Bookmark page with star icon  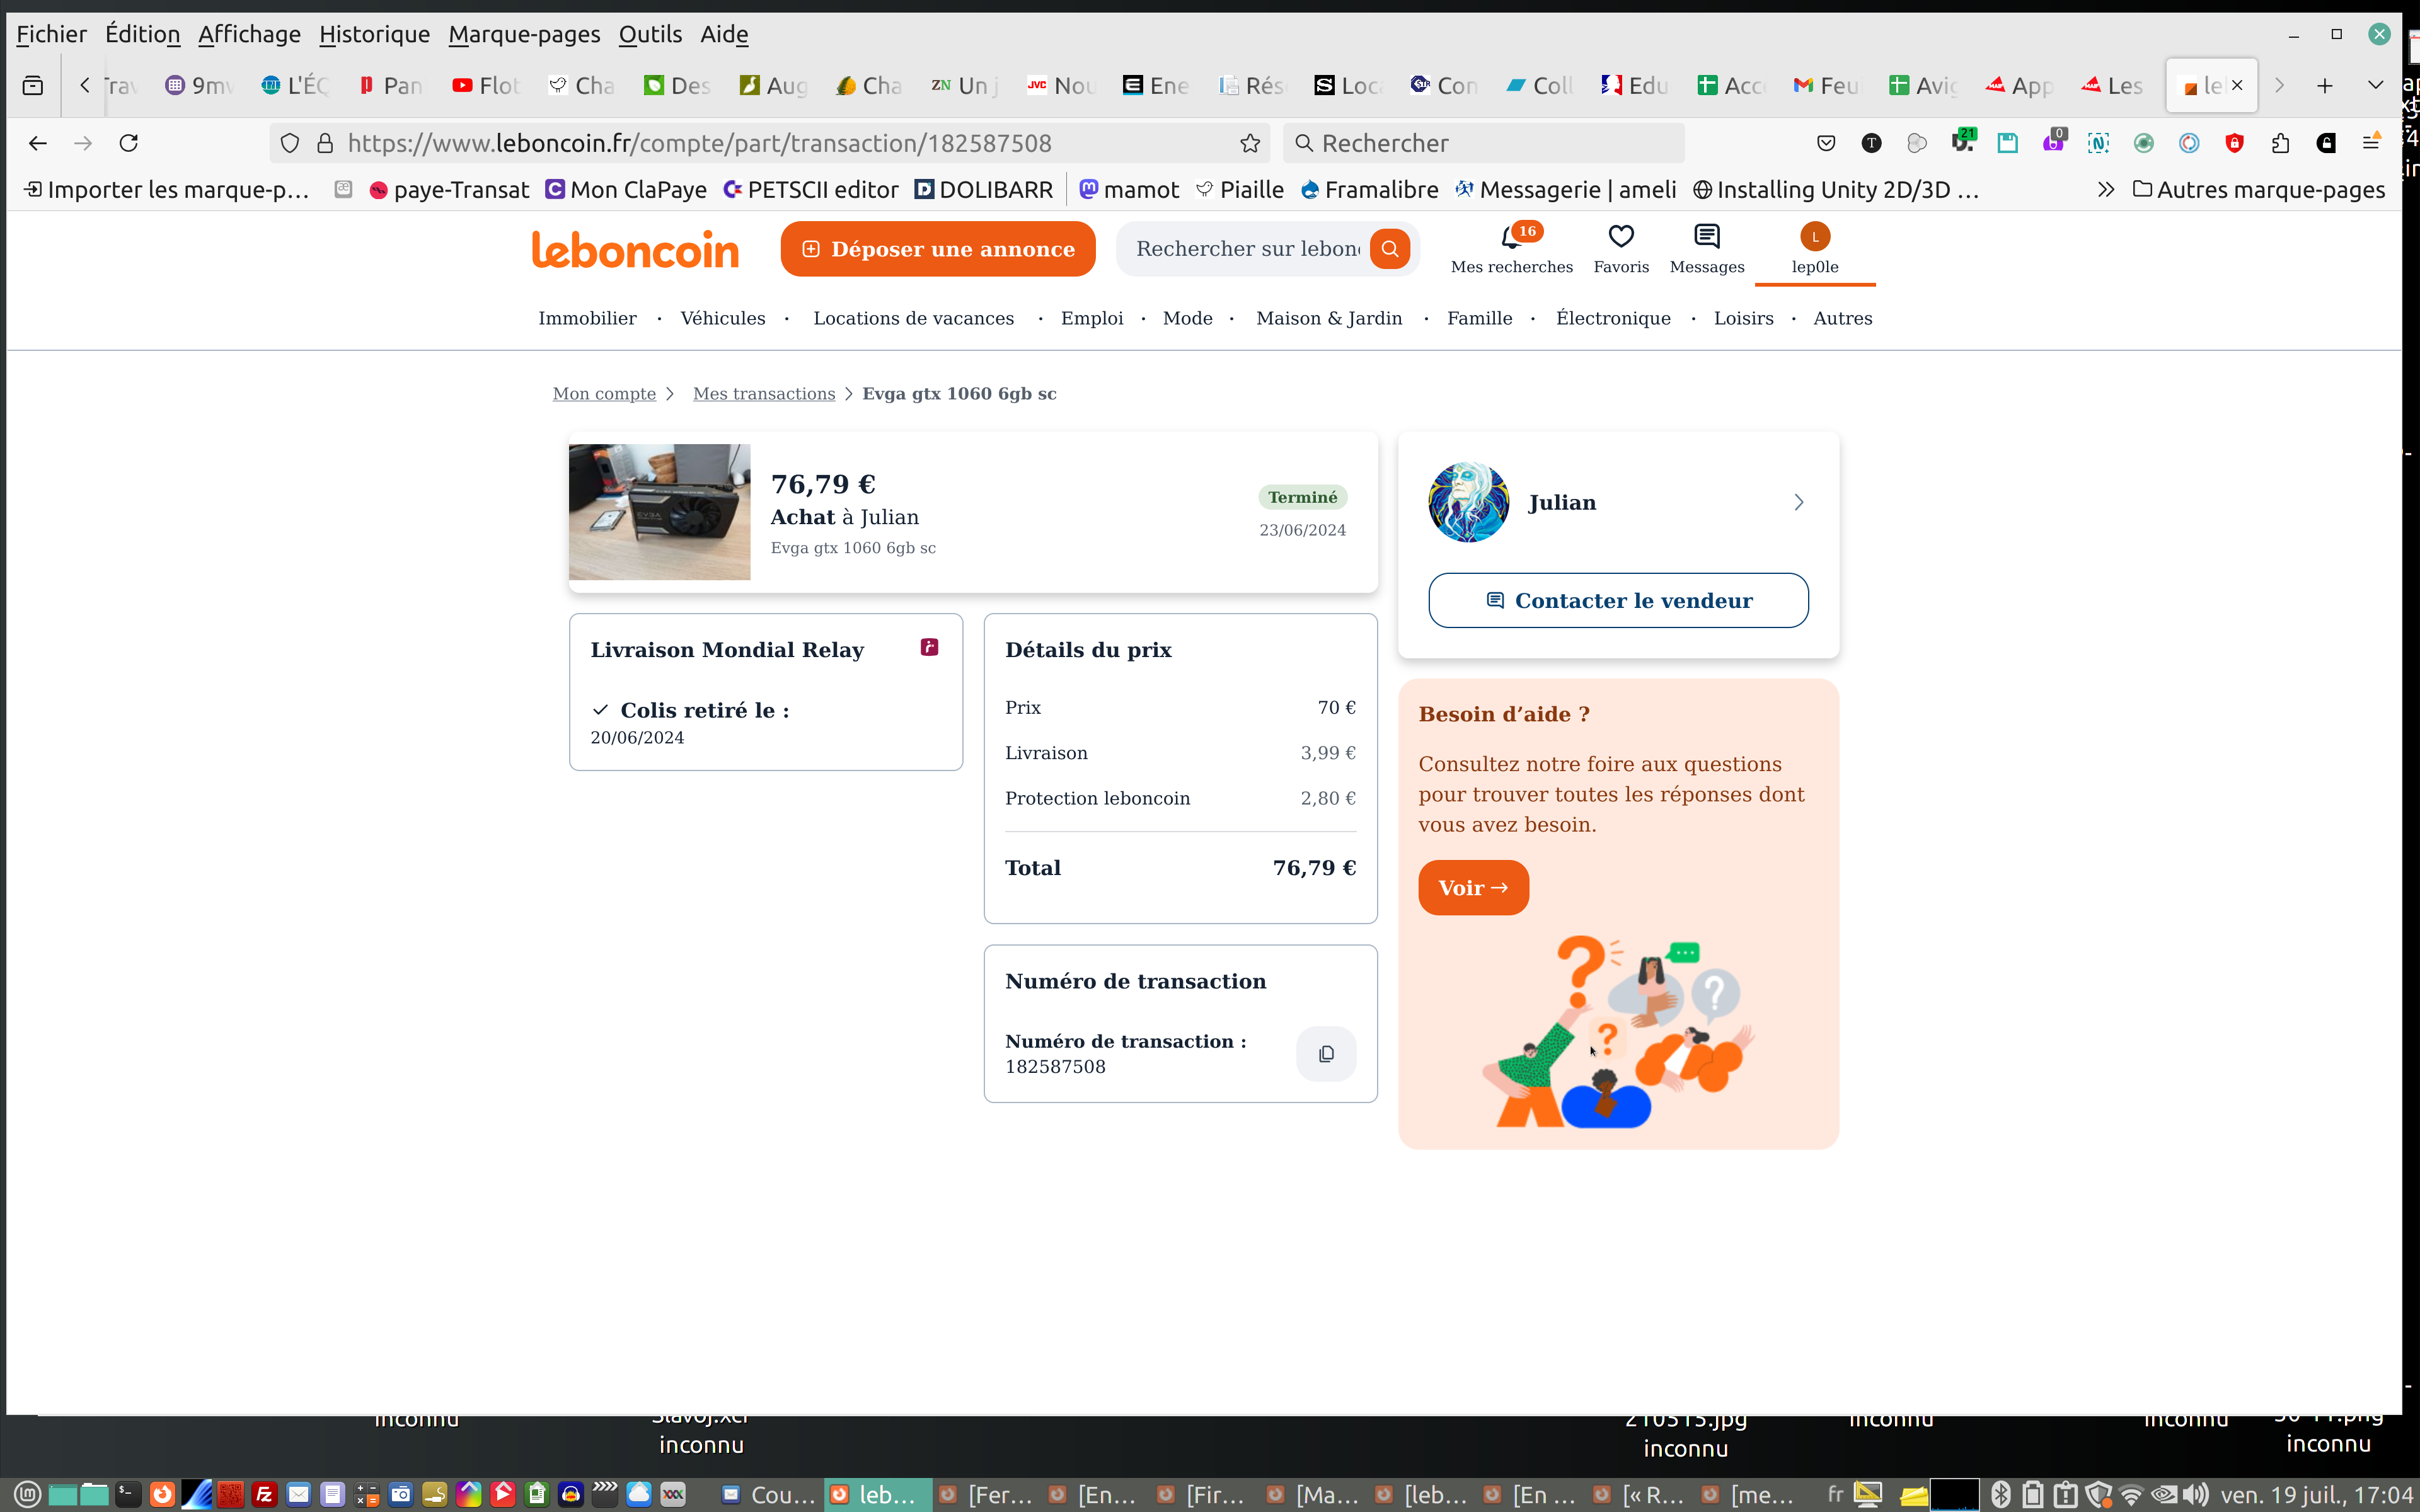click(1250, 143)
